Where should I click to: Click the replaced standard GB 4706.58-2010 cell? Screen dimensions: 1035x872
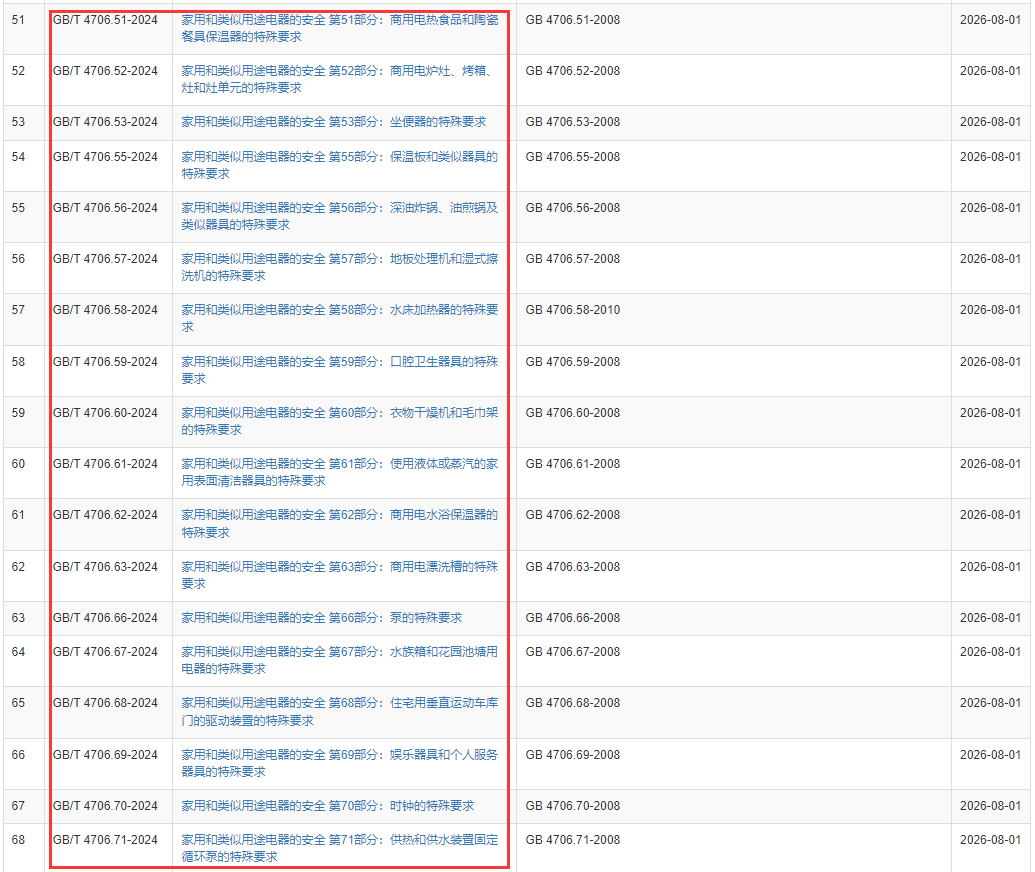[x=572, y=310]
